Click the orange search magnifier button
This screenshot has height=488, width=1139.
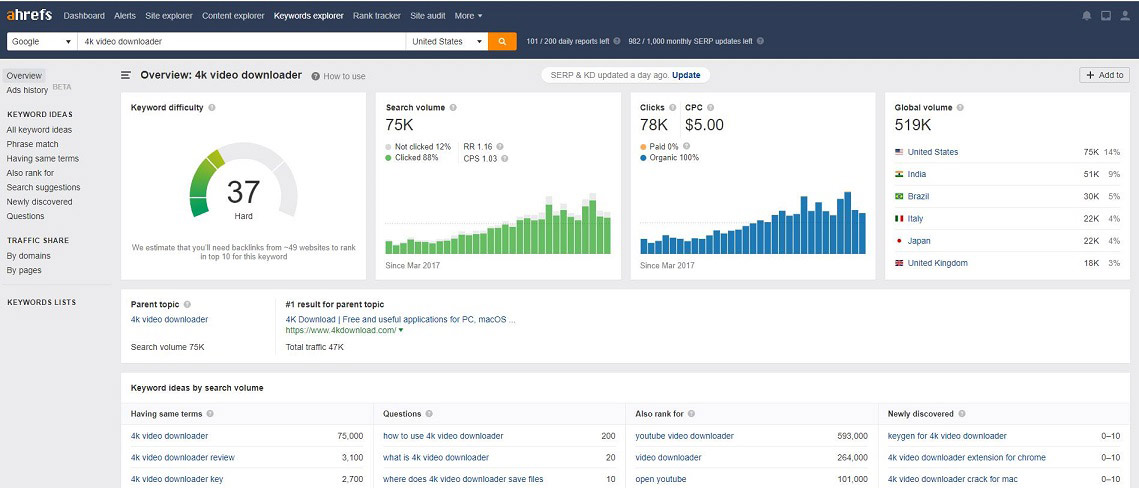point(502,41)
